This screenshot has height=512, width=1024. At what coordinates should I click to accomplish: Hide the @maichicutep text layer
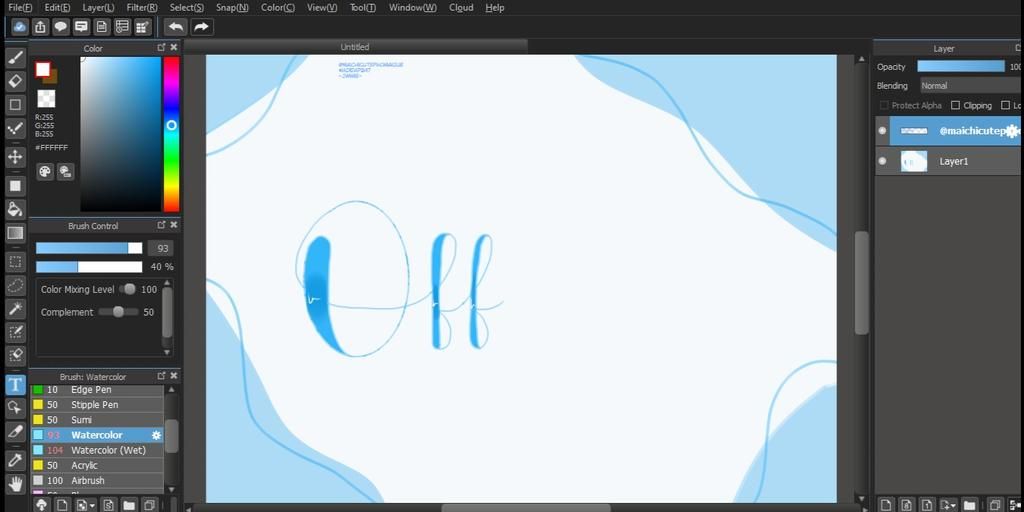pyautogui.click(x=882, y=131)
